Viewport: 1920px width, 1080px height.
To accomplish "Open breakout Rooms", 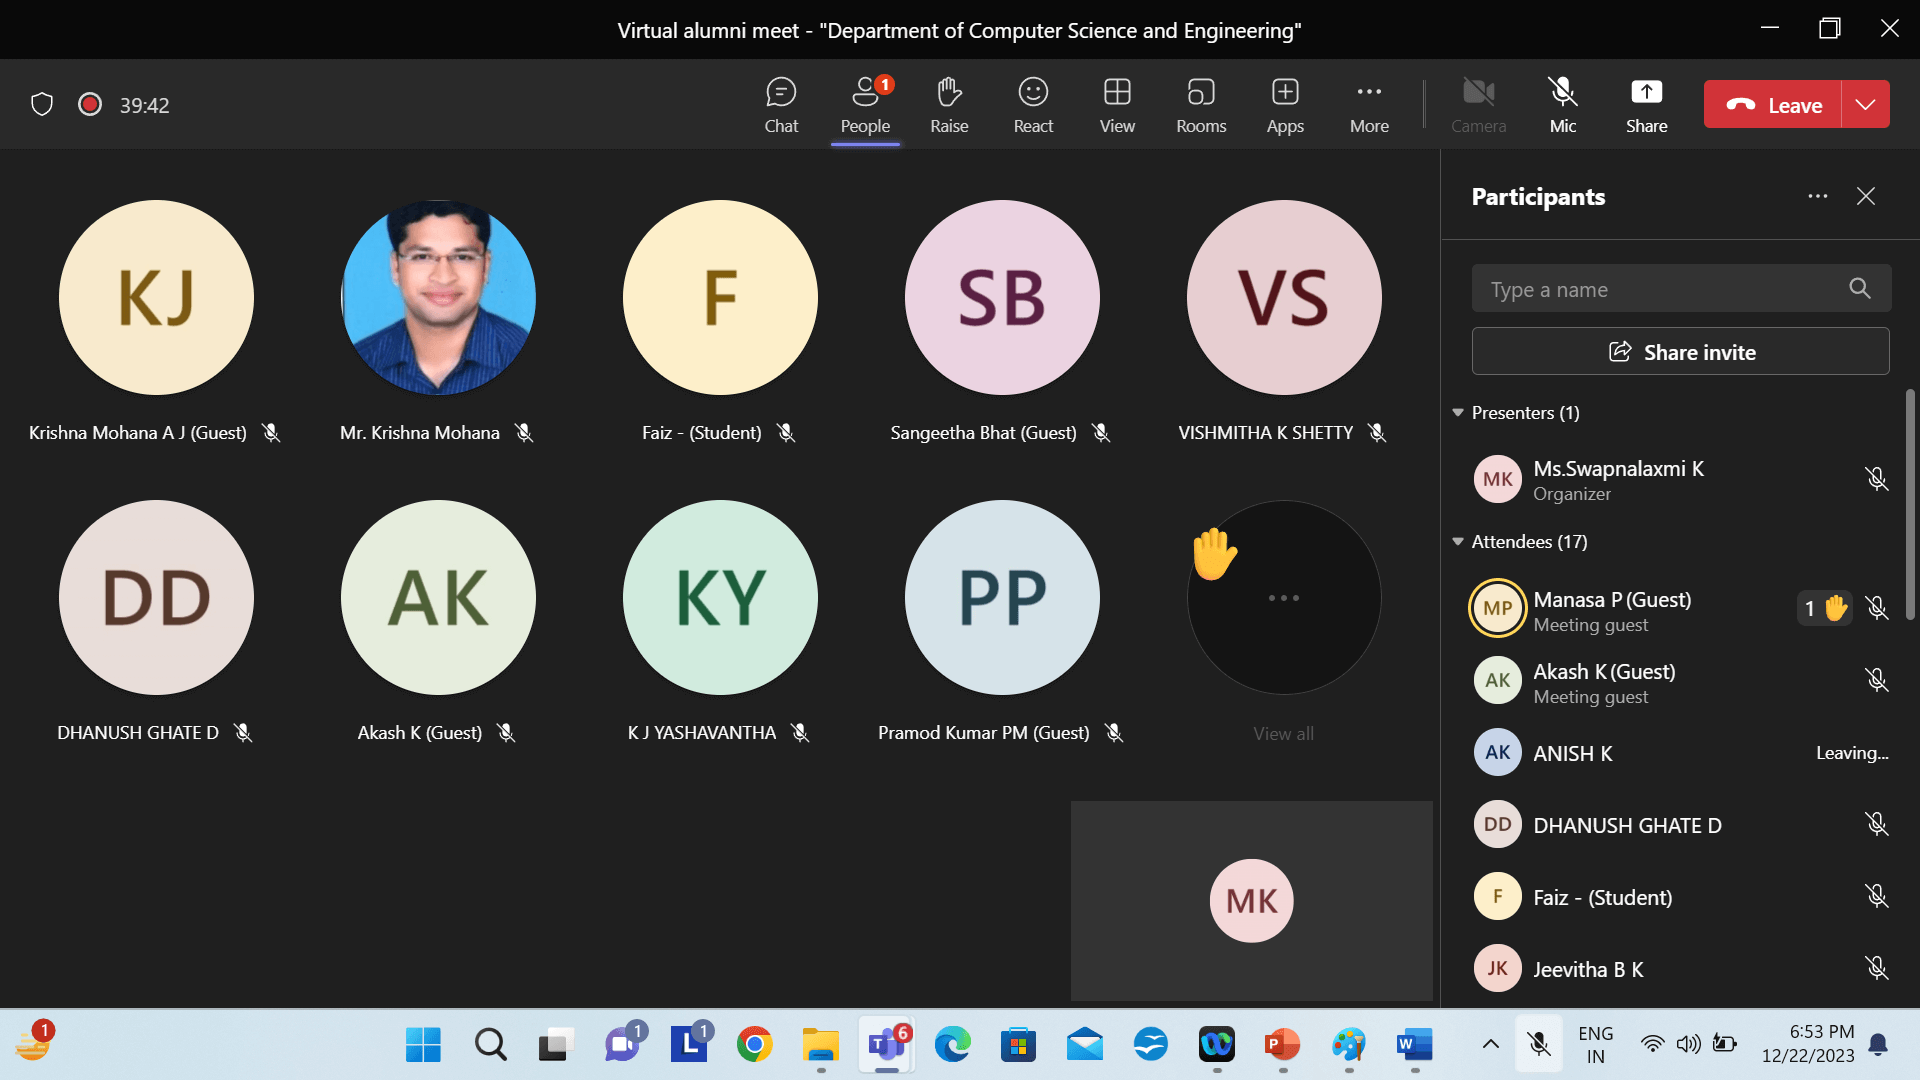I will click(1200, 105).
